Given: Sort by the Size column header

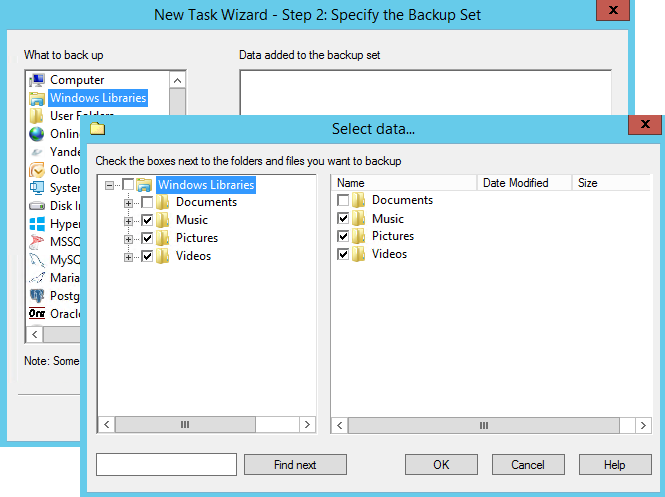Looking at the screenshot, I should pyautogui.click(x=612, y=183).
